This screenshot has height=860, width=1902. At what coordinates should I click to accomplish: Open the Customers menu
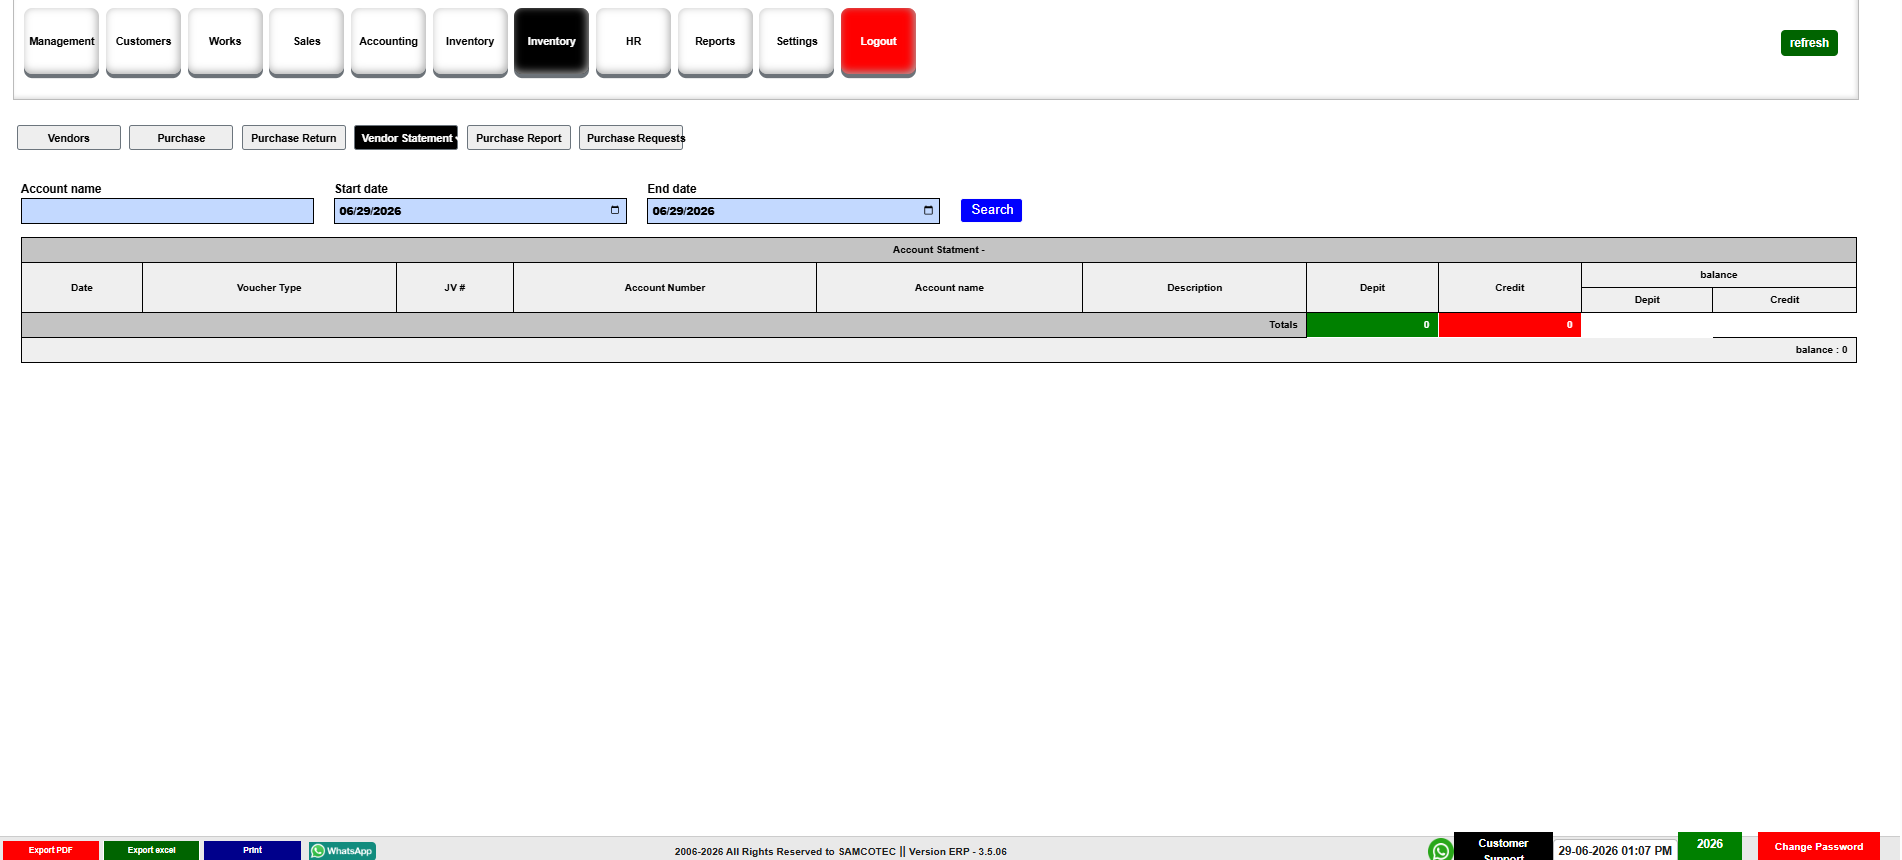143,41
